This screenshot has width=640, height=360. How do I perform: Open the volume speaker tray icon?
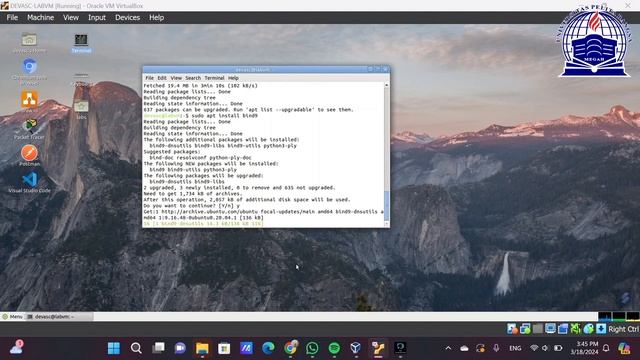[546, 348]
